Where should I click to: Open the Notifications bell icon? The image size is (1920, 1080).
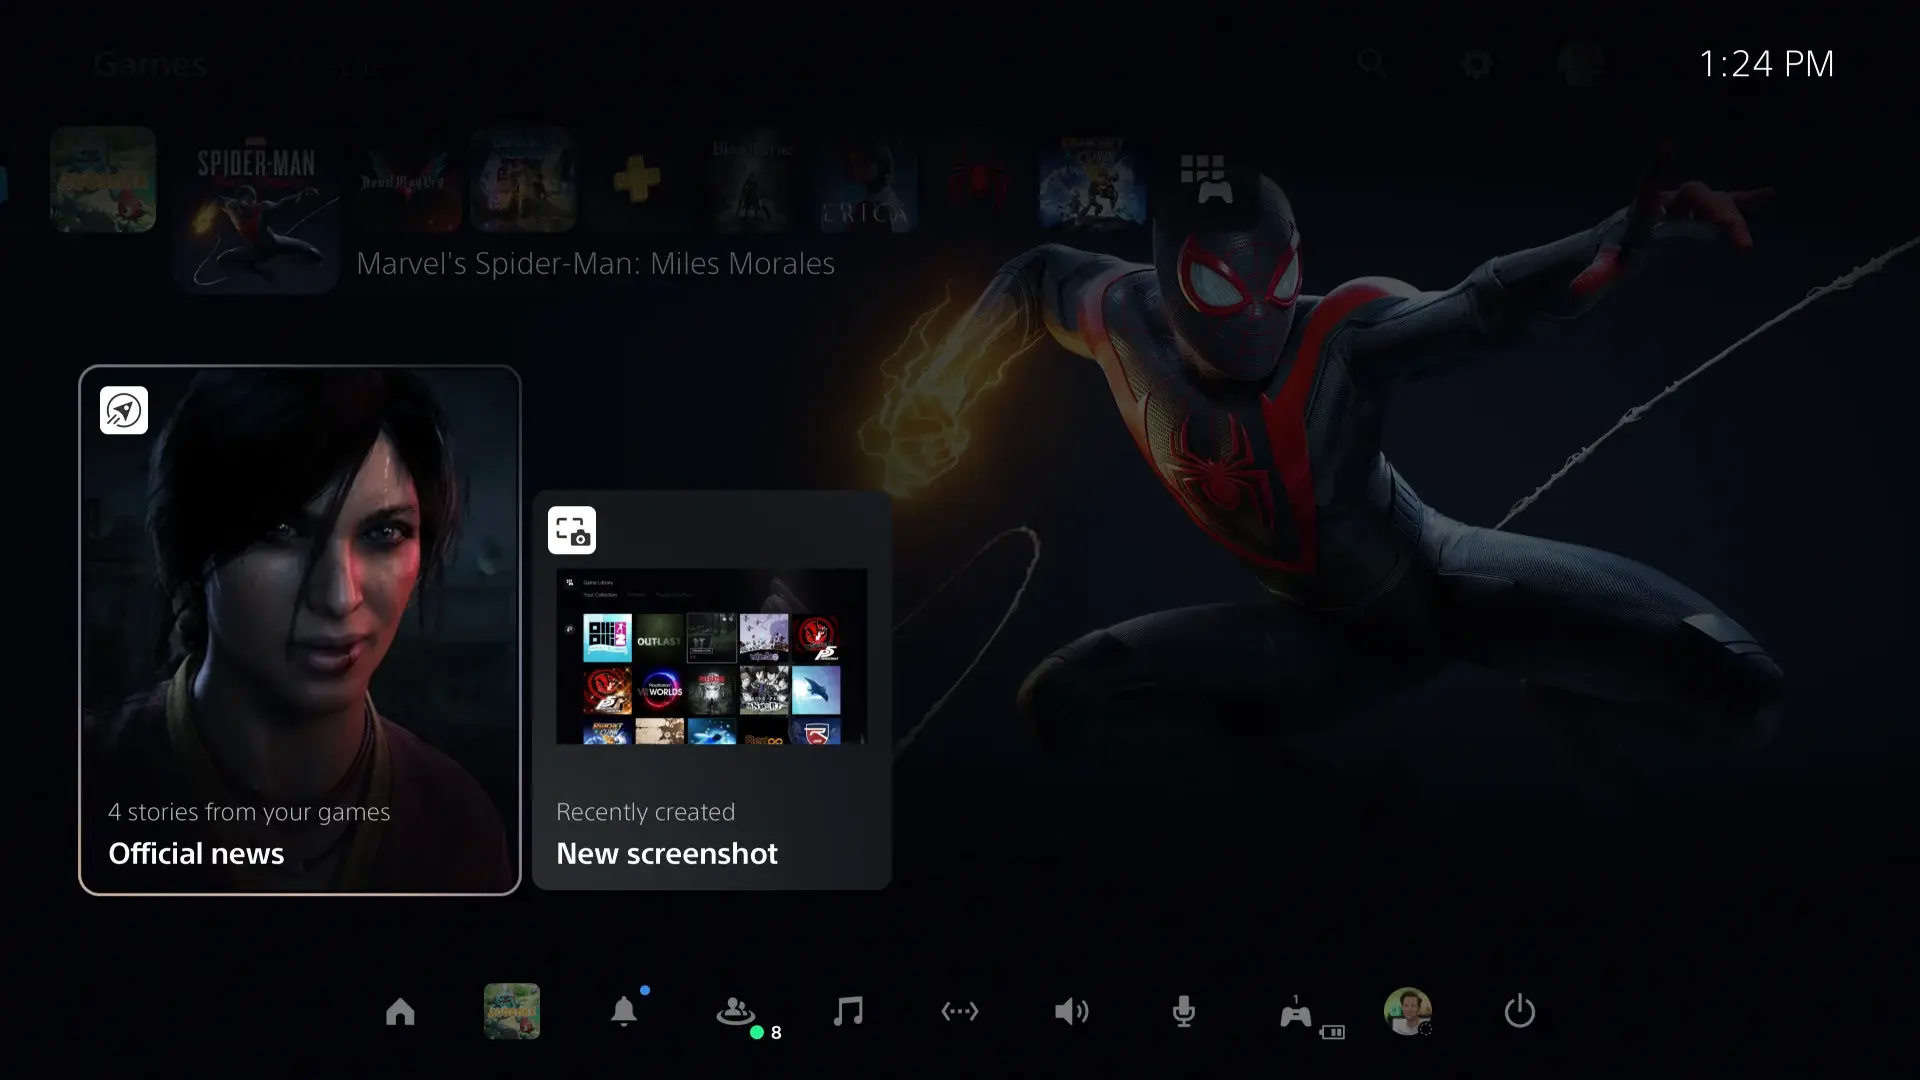pyautogui.click(x=624, y=1012)
